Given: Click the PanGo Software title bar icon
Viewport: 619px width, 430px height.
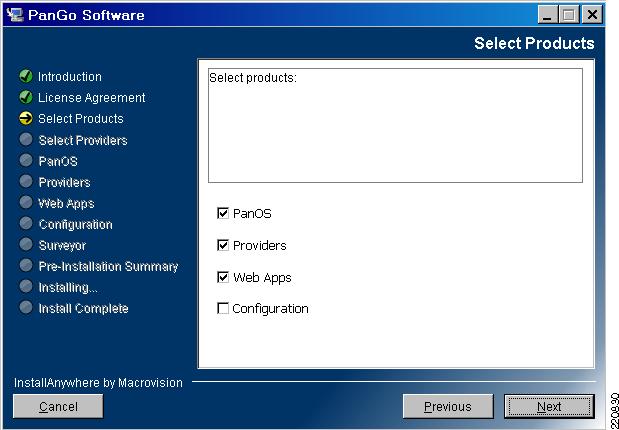Looking at the screenshot, I should coord(15,15).
